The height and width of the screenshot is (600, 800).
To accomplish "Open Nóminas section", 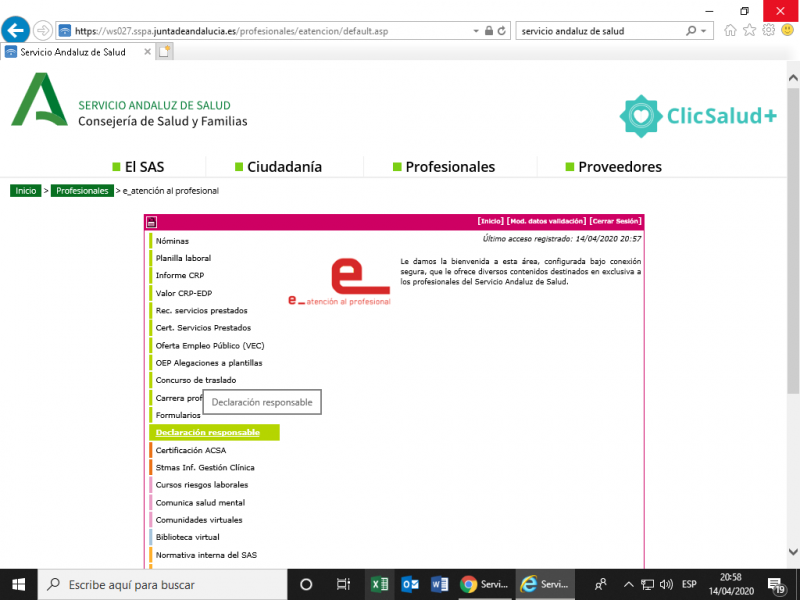I will click(172, 241).
